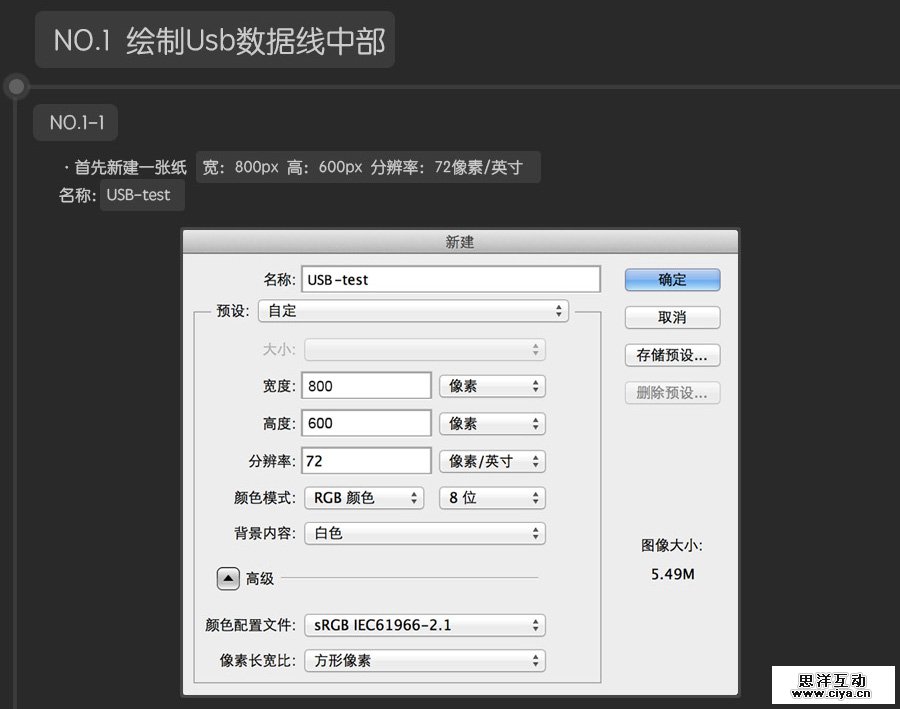The width and height of the screenshot is (900, 709).
Task: Click the 存储预设 save preset button
Action: point(671,355)
